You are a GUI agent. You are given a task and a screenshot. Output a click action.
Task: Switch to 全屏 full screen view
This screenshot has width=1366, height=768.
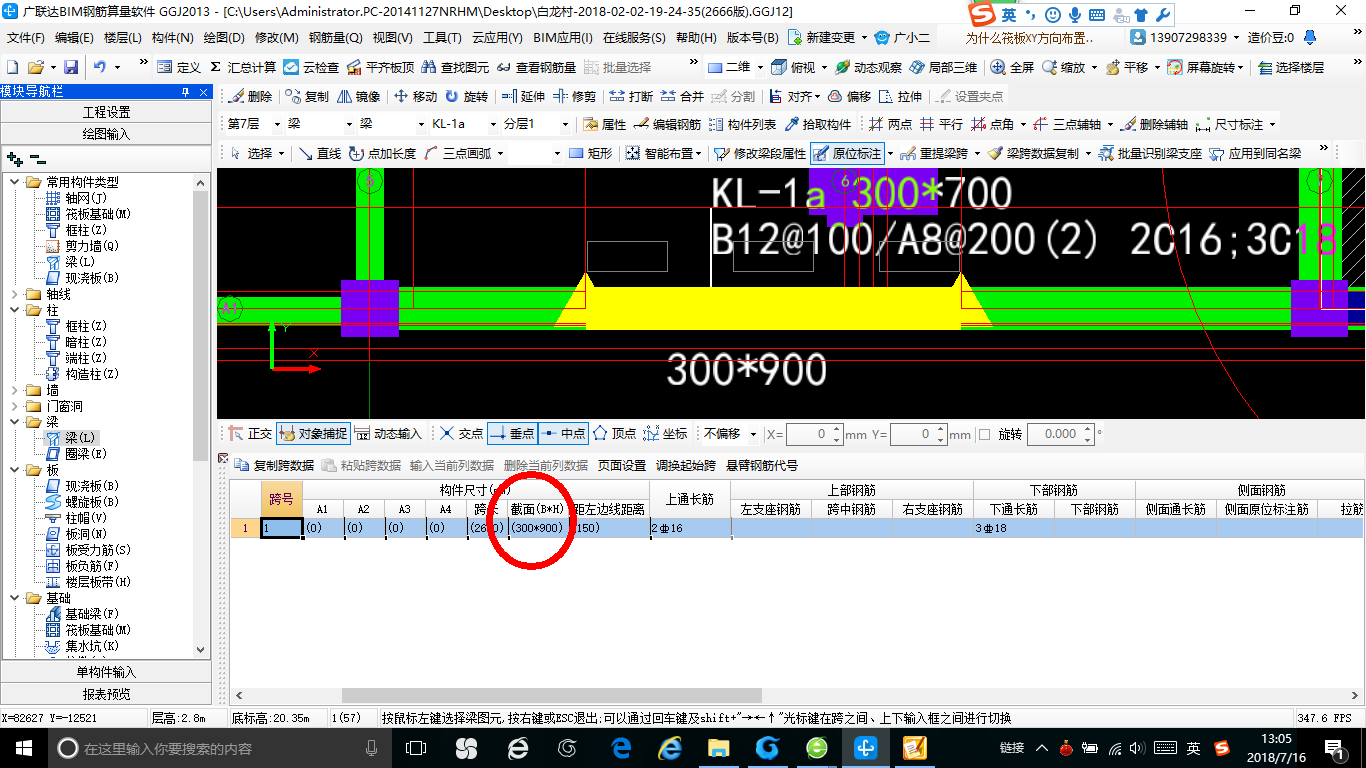point(1013,67)
